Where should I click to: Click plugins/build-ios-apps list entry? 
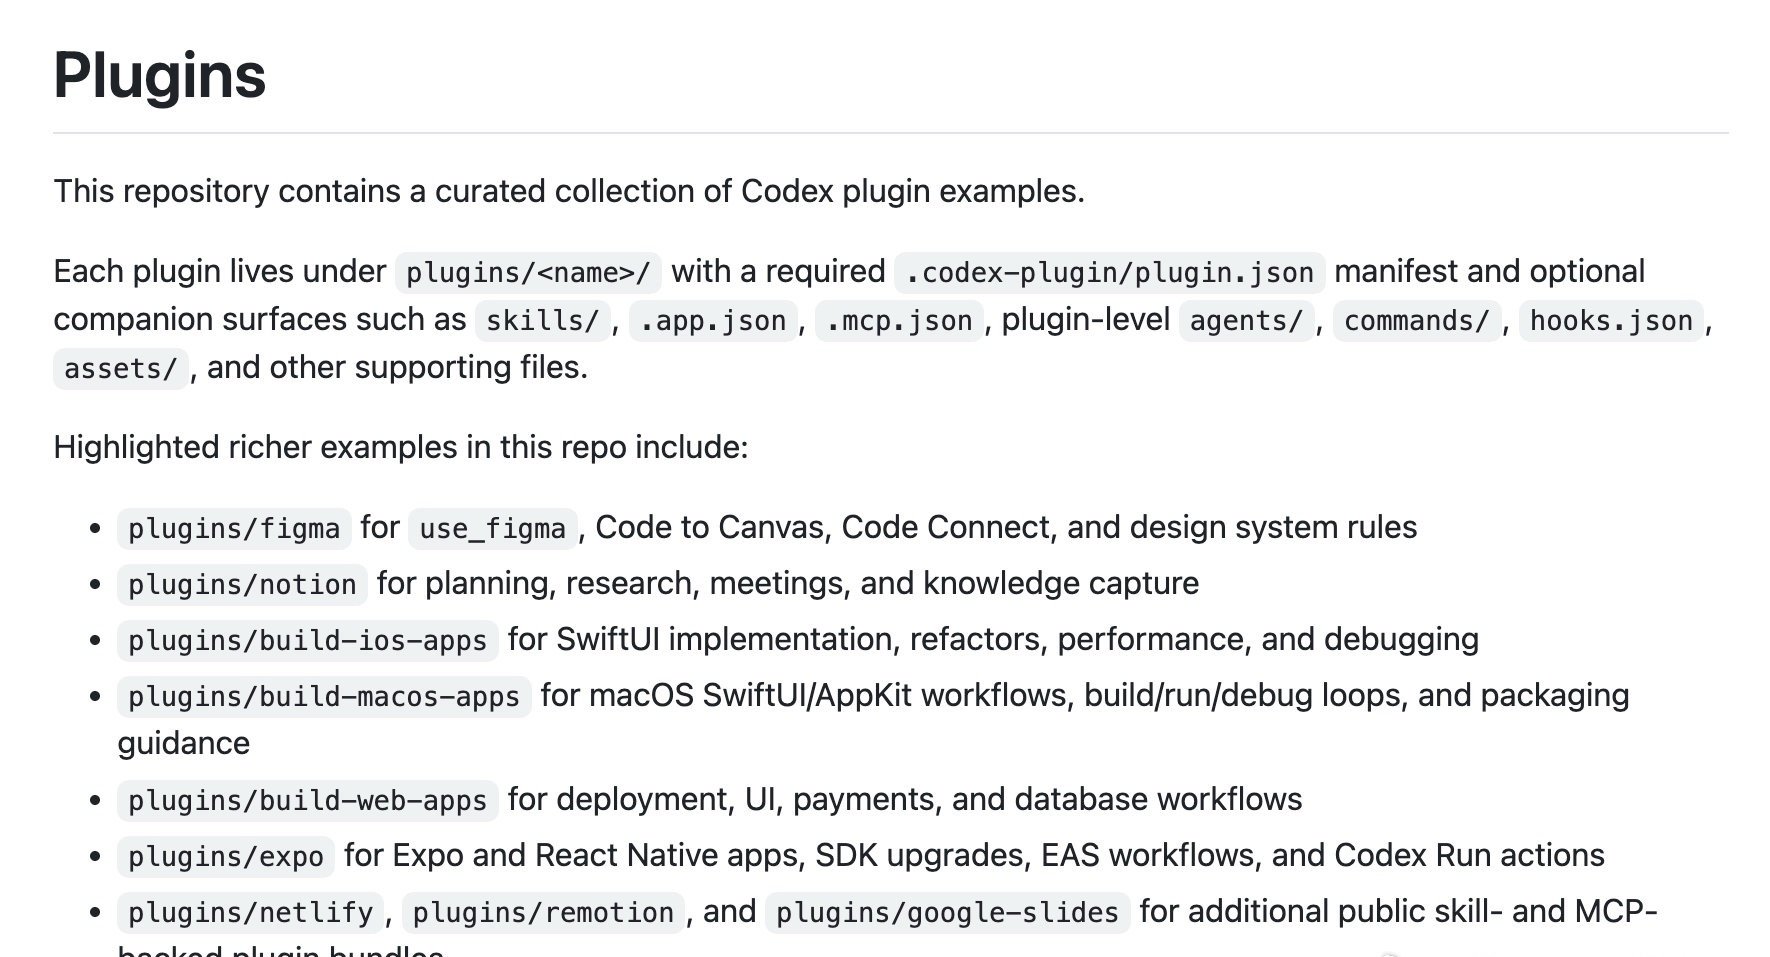(307, 641)
